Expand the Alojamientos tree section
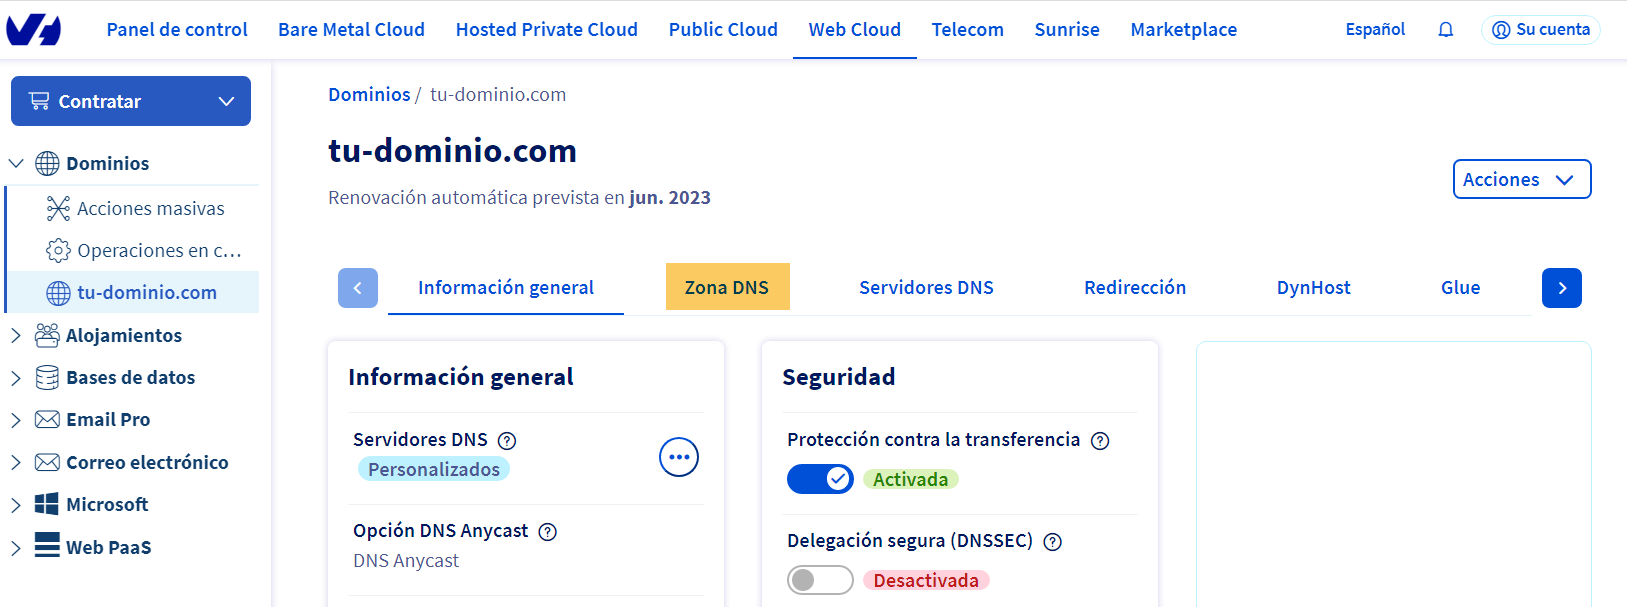Screen dimensions: 1627x607 coord(16,336)
